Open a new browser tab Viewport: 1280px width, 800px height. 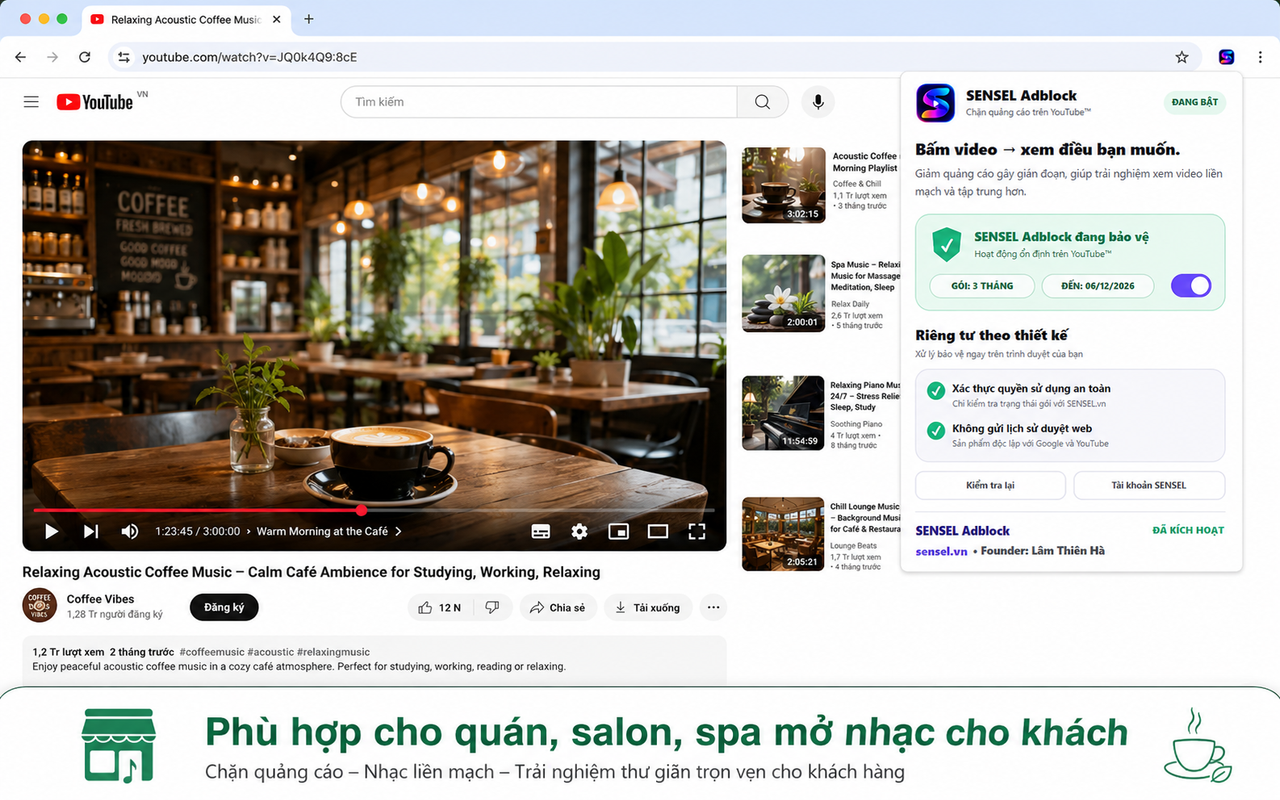[x=308, y=19]
